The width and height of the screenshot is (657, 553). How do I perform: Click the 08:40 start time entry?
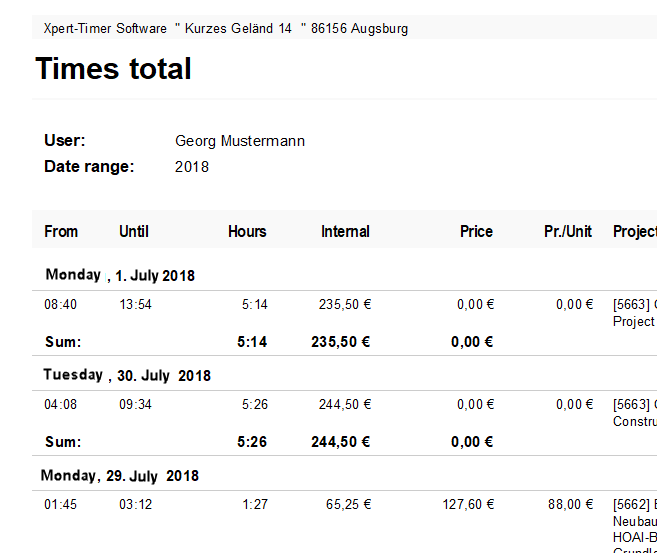click(60, 305)
